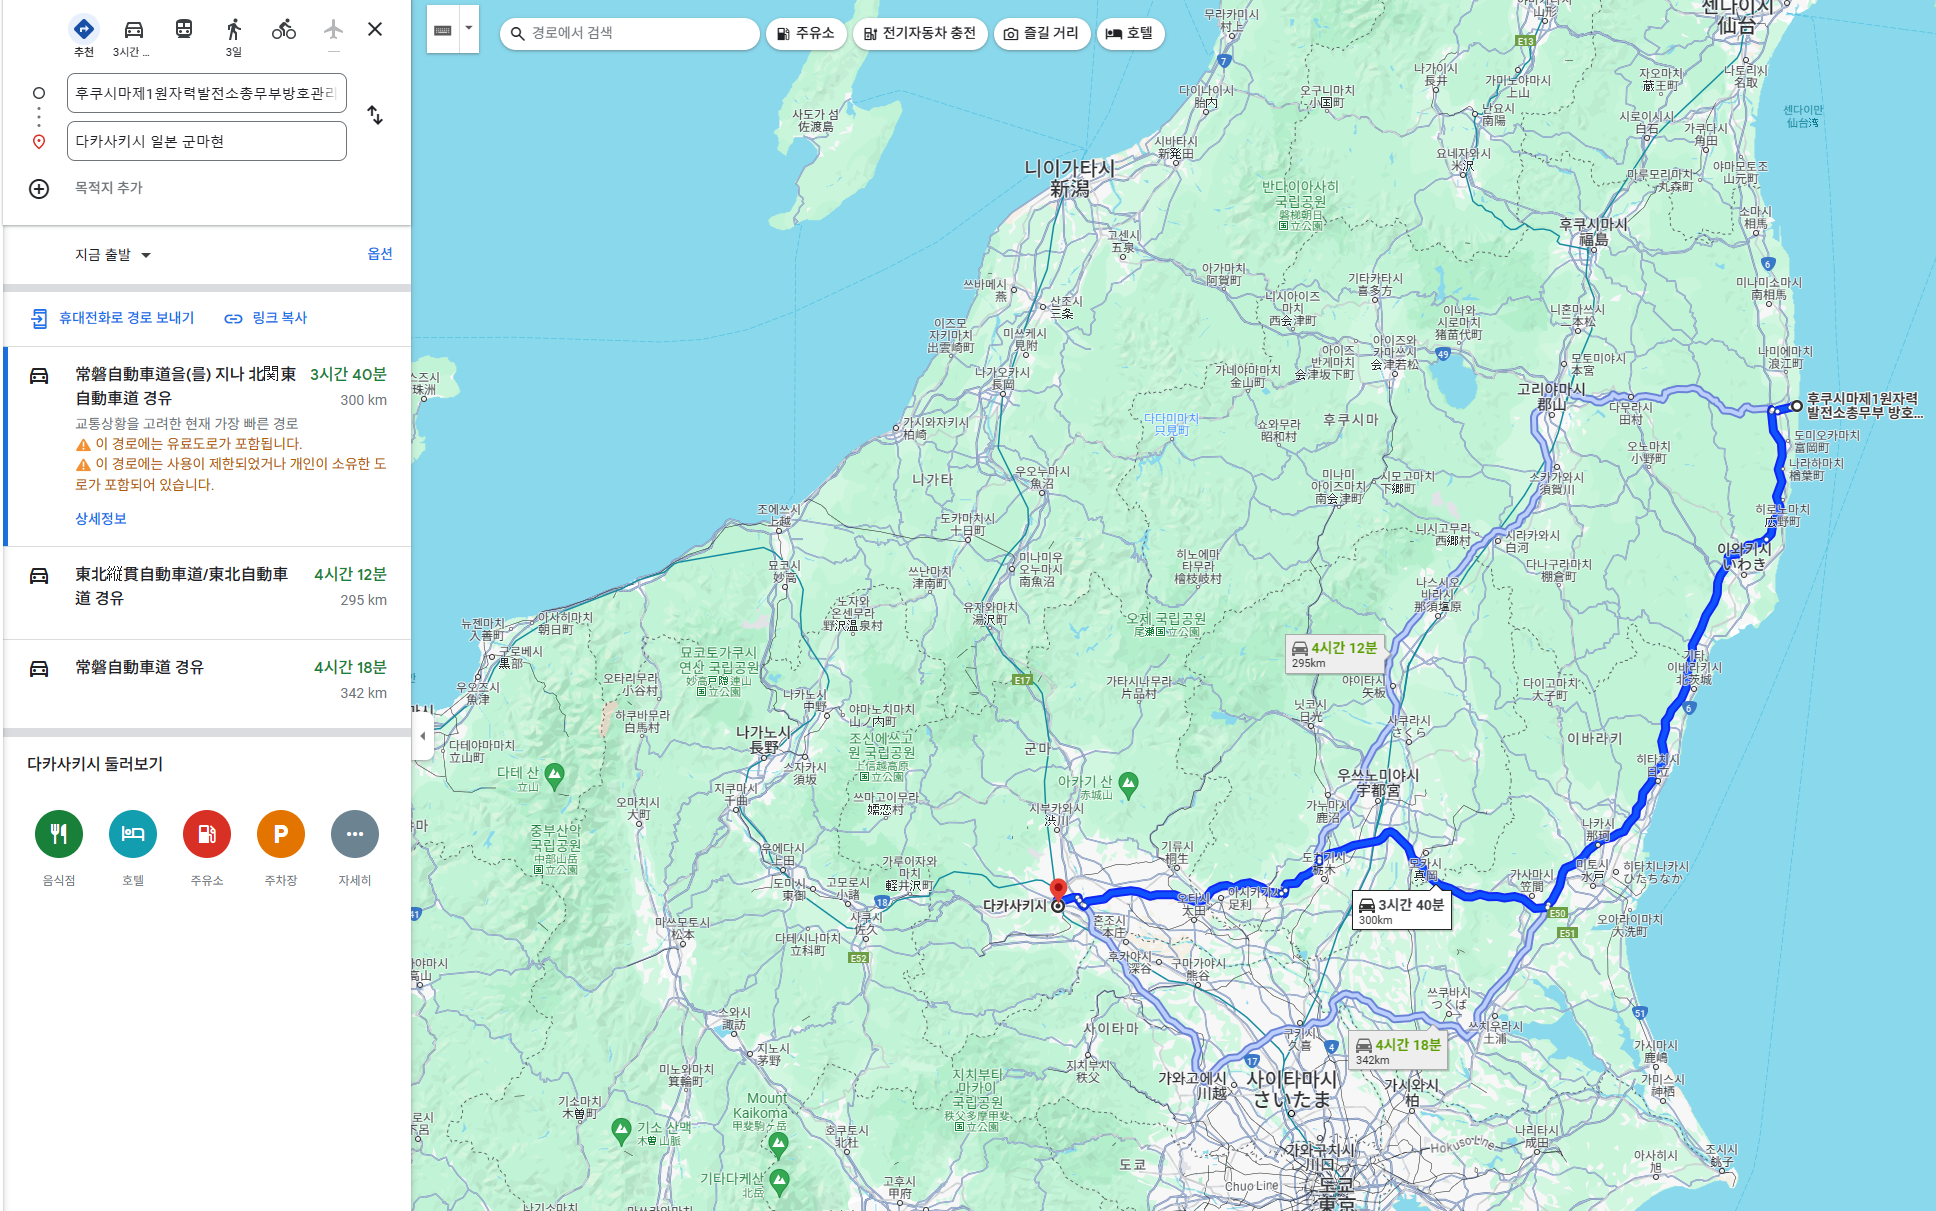This screenshot has height=1211, width=1936.
Task: Expand the 지금 출발 departure time dropdown
Action: click(113, 255)
